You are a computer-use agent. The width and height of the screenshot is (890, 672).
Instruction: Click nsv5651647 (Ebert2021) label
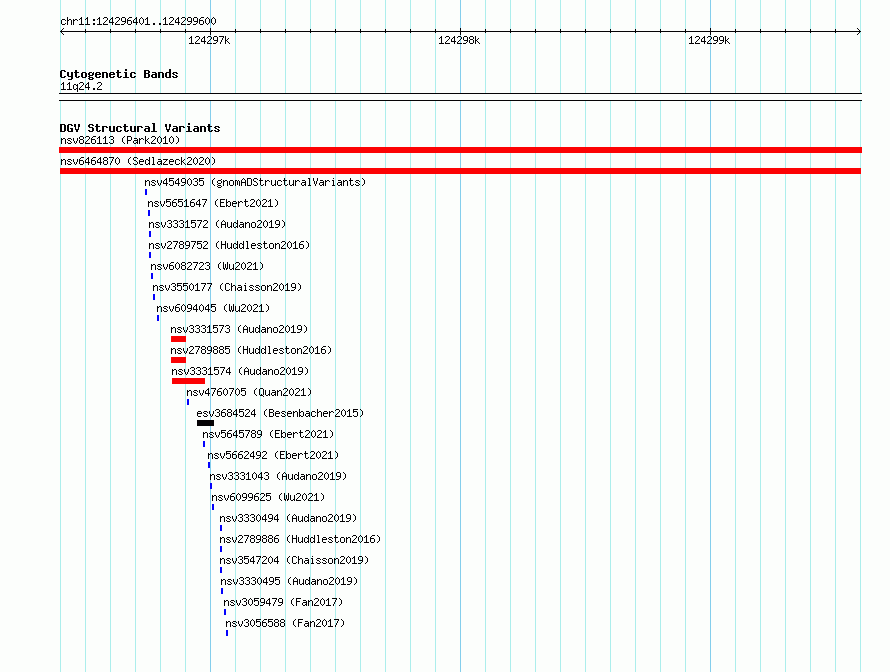tap(213, 203)
